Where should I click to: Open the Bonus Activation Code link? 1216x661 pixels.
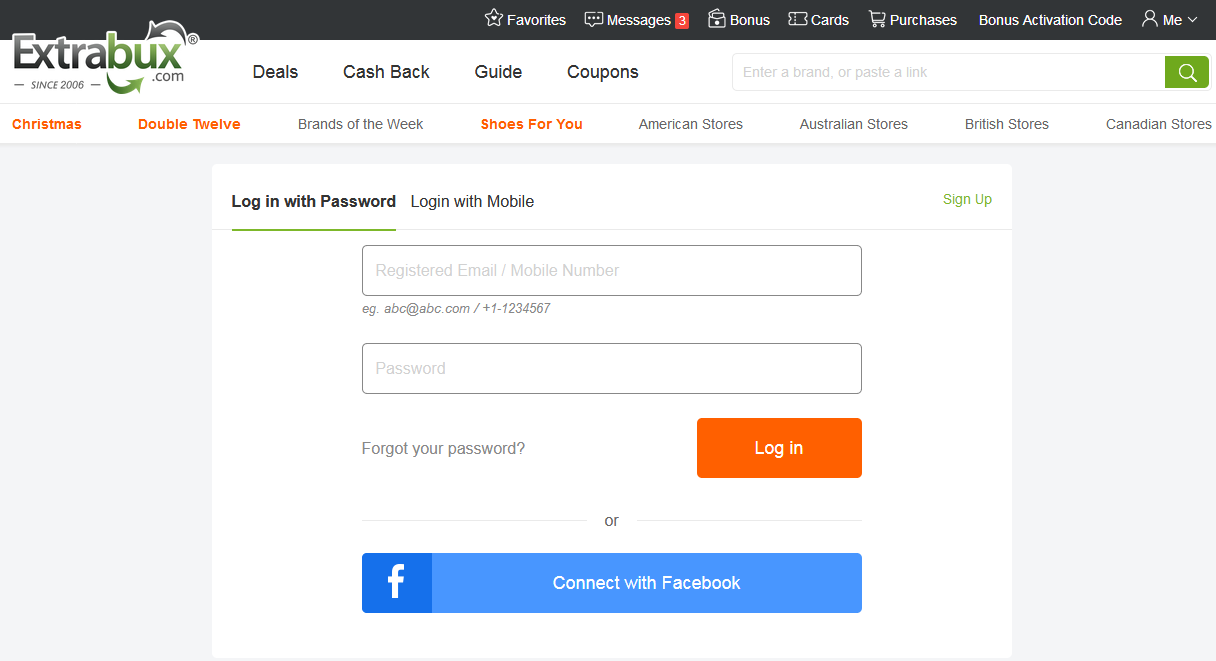1050,20
